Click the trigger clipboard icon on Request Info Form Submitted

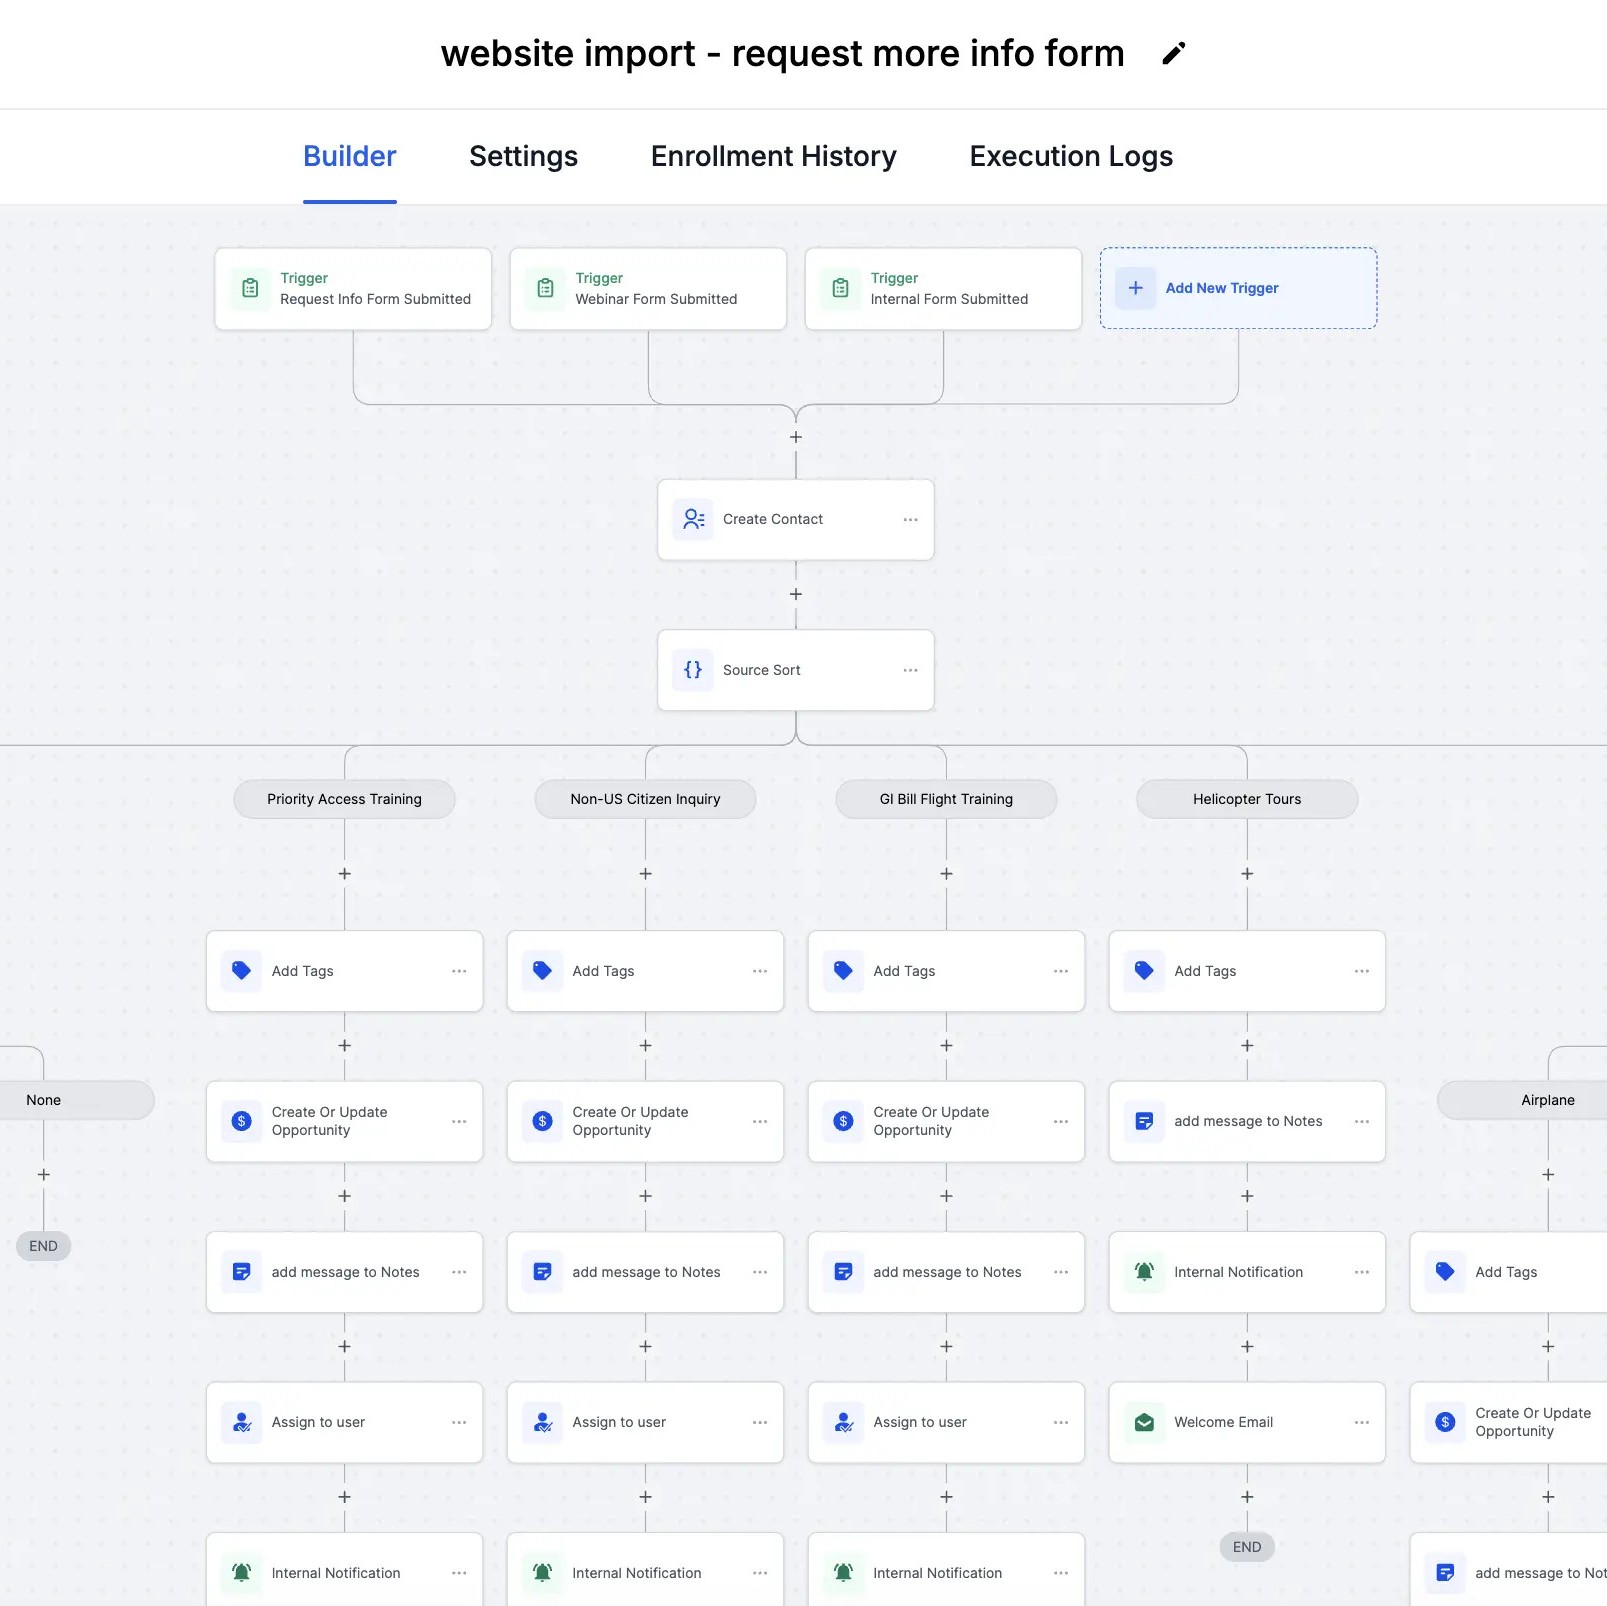[x=249, y=288]
